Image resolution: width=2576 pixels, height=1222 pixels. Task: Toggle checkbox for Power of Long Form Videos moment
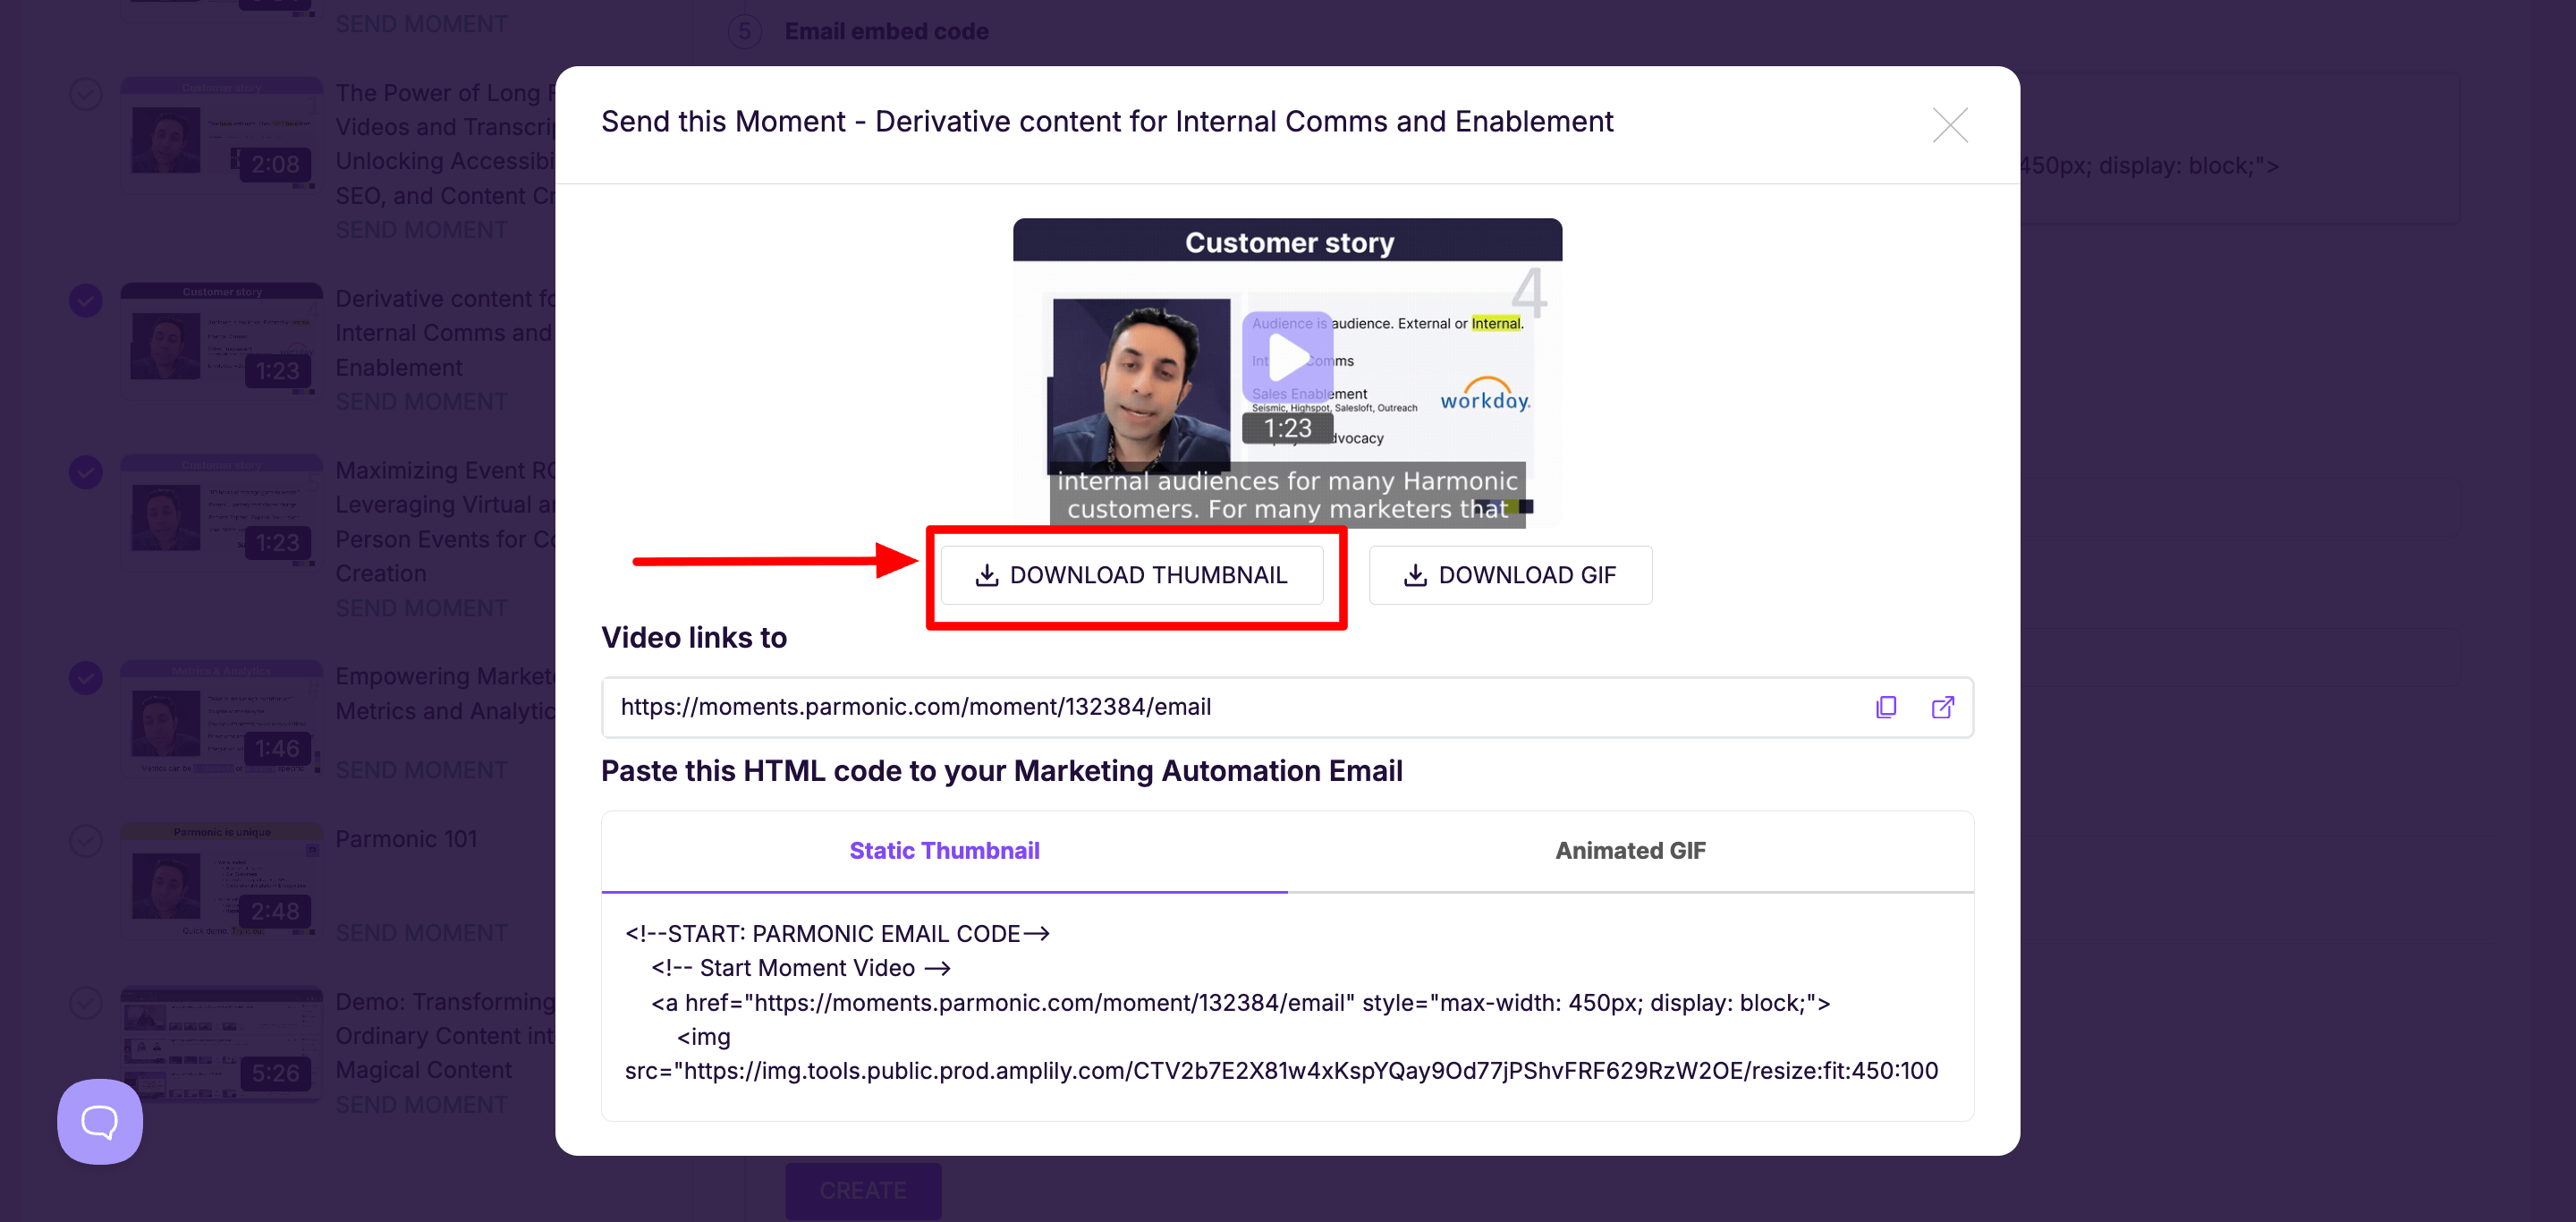click(86, 95)
